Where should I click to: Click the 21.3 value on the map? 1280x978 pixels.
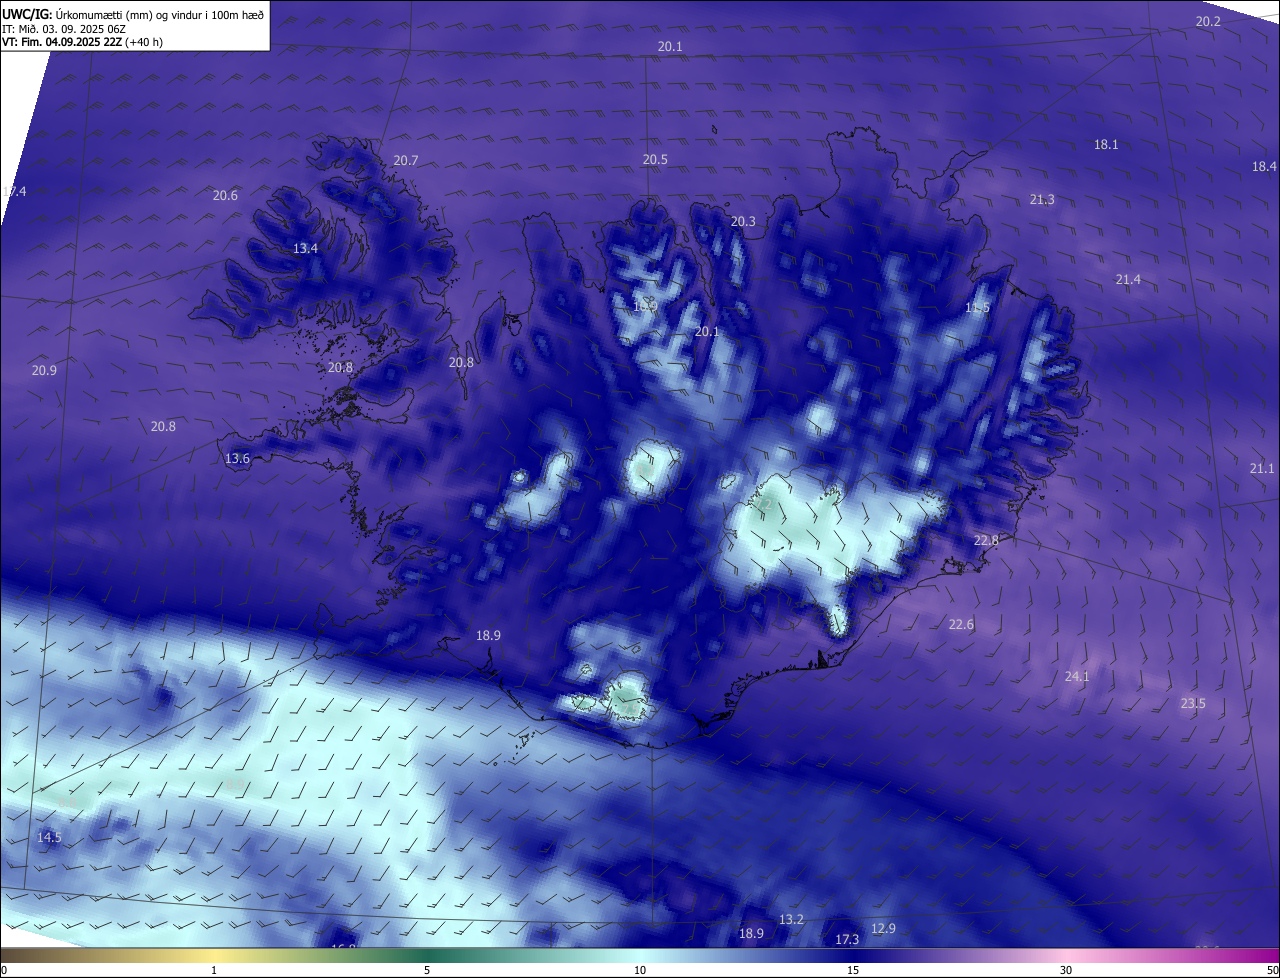point(1041,200)
